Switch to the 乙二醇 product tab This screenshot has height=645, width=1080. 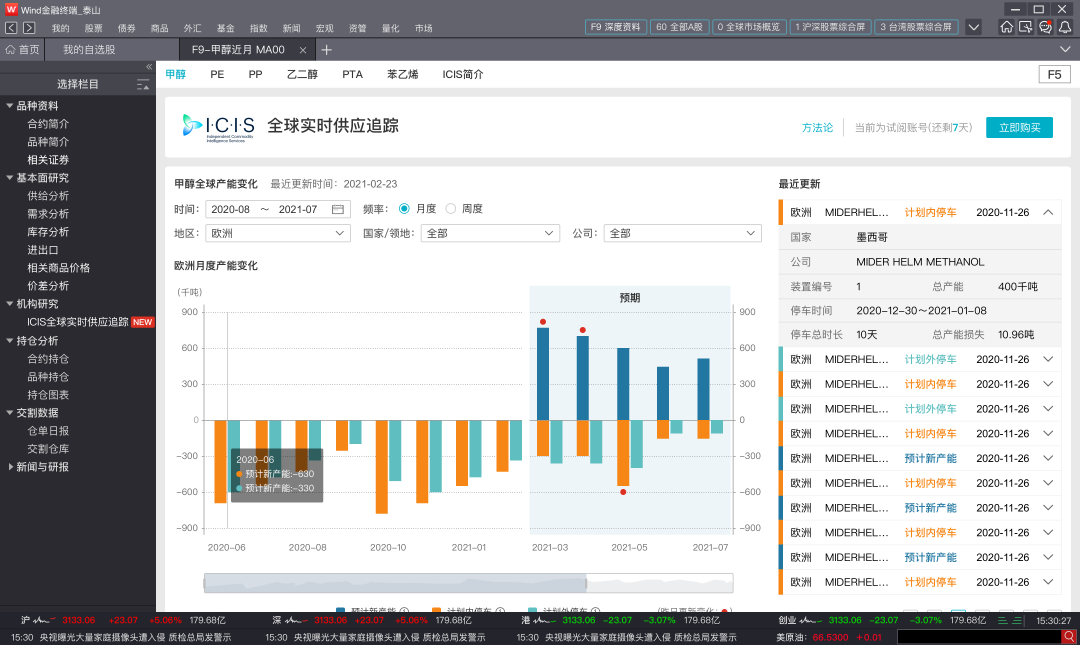click(x=302, y=74)
